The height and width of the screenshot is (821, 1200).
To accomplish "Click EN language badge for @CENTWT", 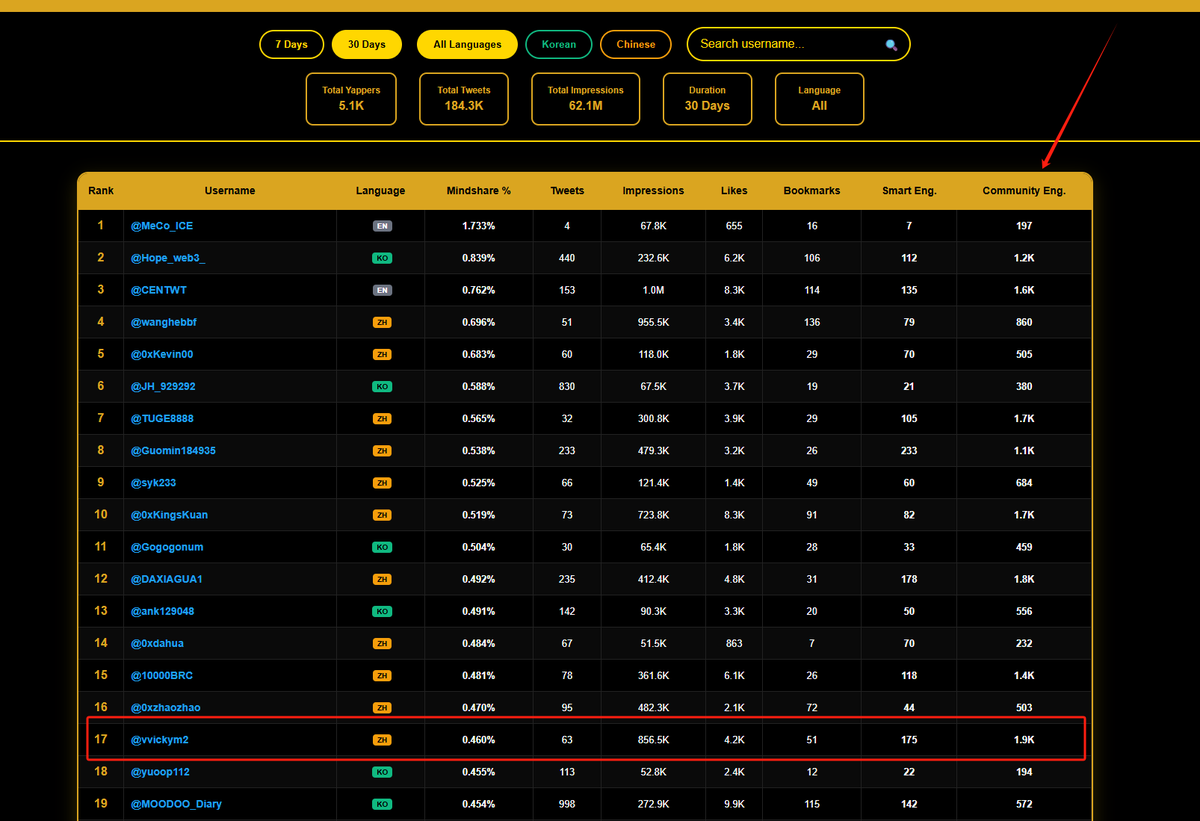I will (381, 290).
